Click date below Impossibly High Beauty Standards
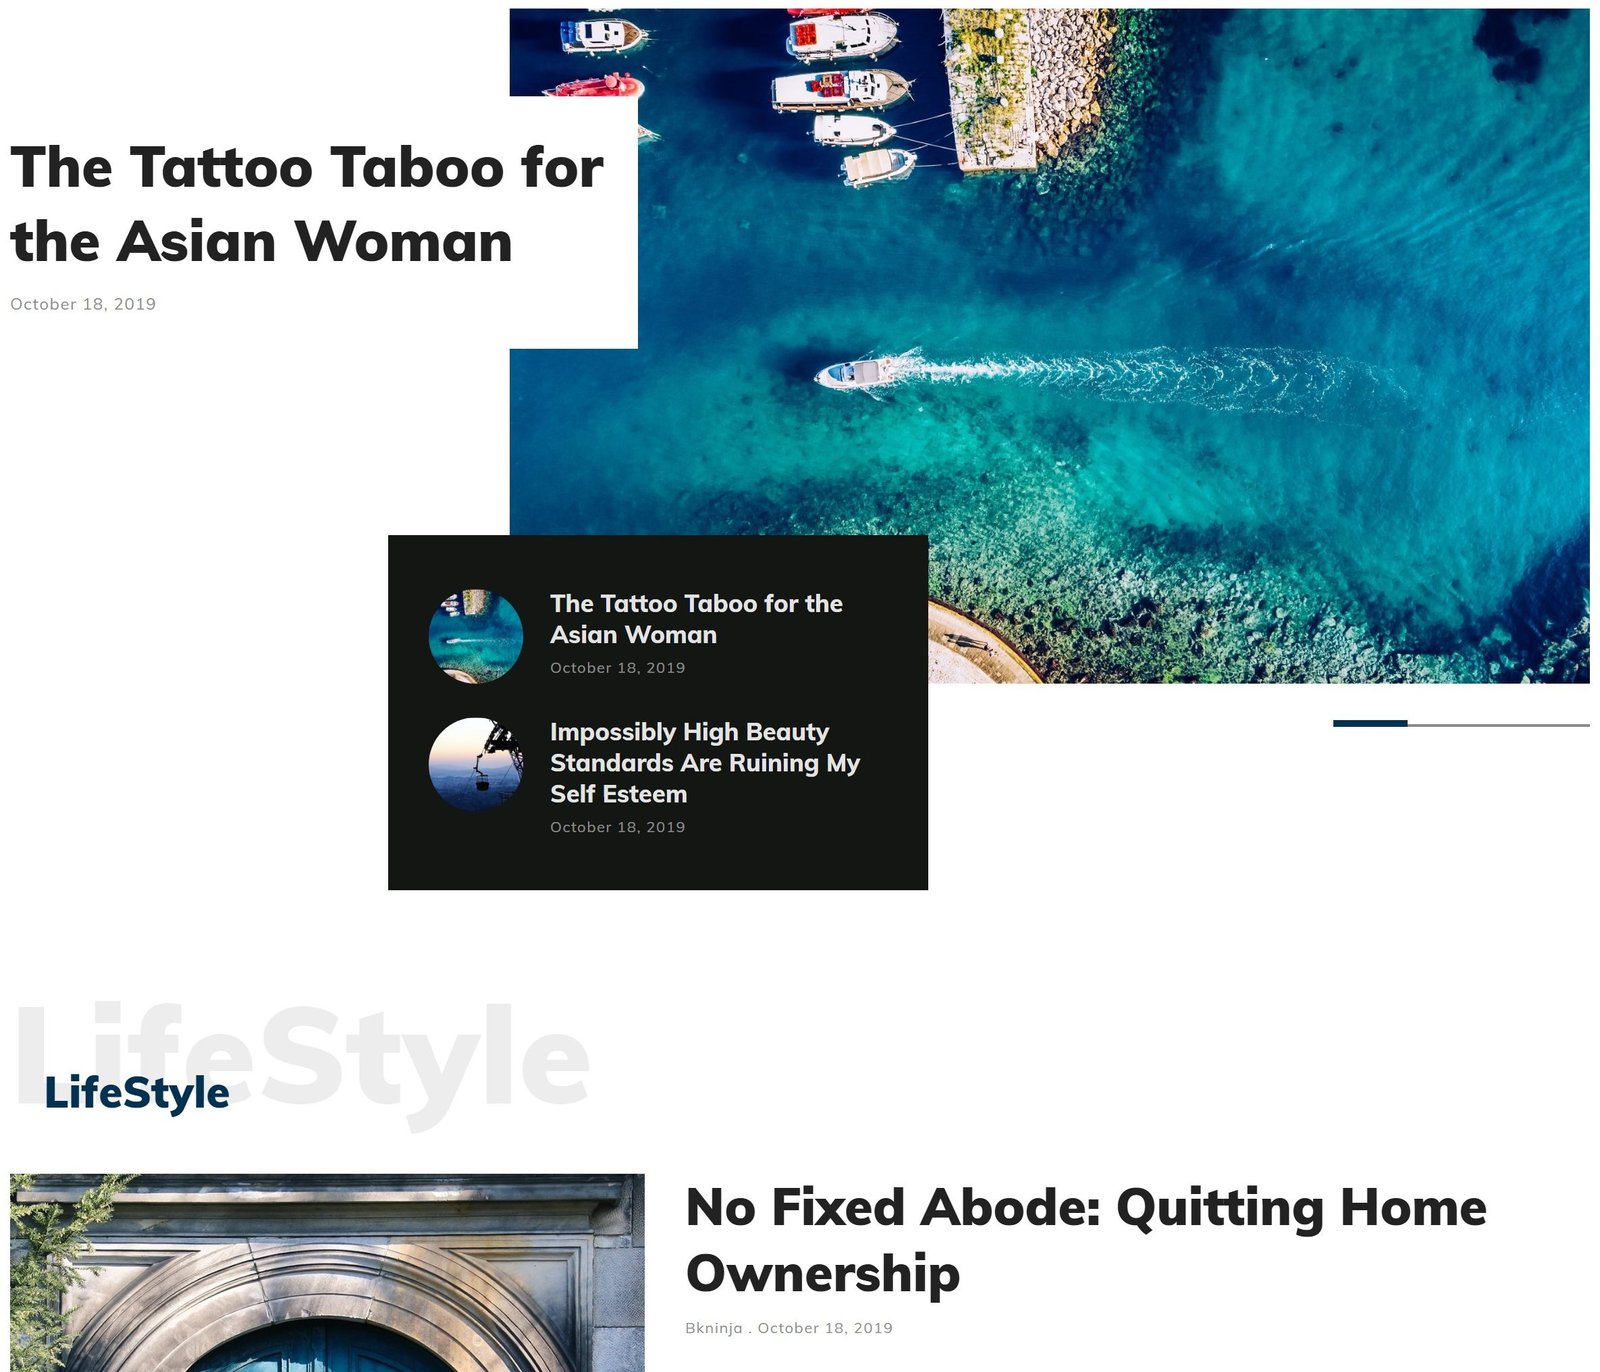The image size is (1600, 1372). click(x=617, y=827)
